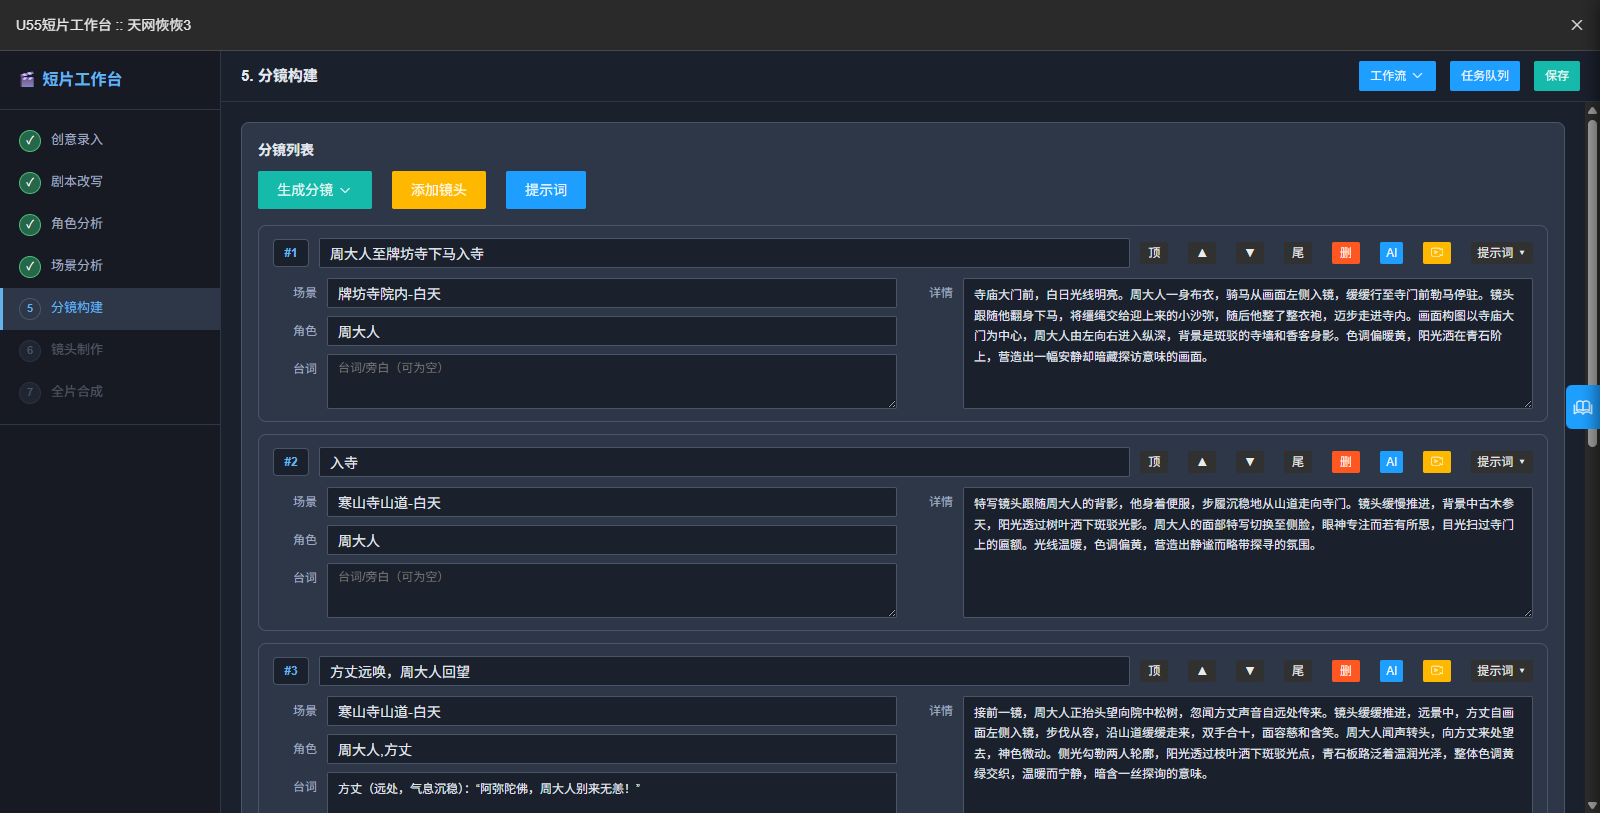Go to the 创意录入 step
The image size is (1600, 813).
(110, 140)
